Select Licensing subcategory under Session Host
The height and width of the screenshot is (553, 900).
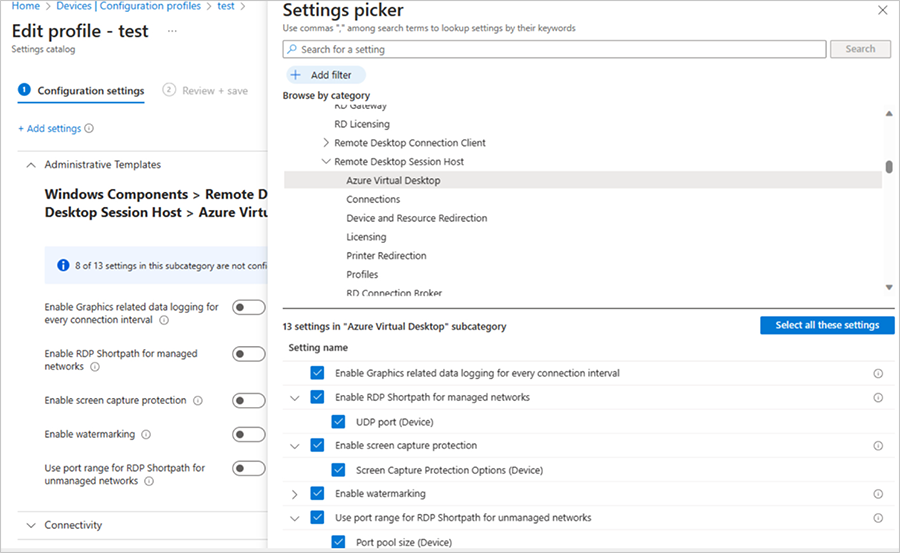tap(366, 237)
